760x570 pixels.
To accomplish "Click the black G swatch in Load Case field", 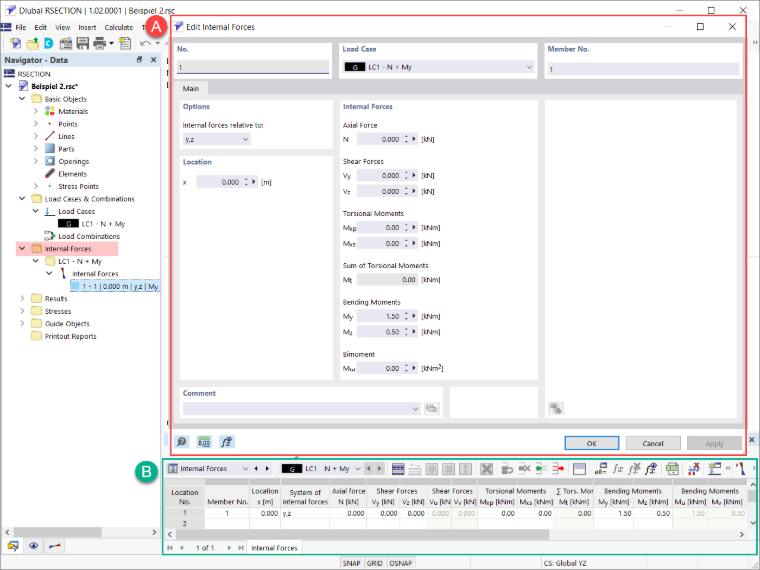I will point(355,67).
